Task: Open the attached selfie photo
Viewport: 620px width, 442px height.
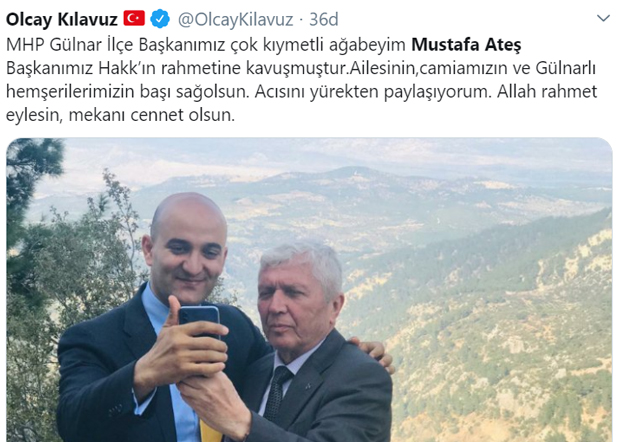Action: coord(309,289)
